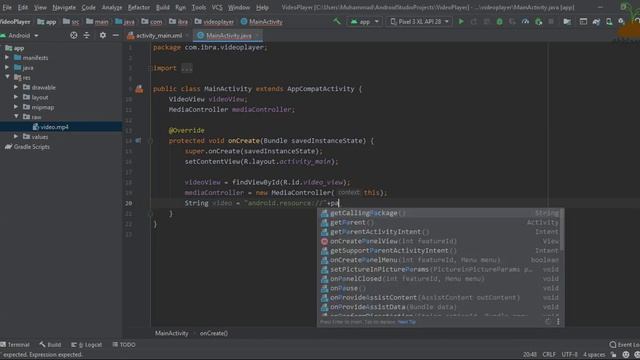
Task: Start debugging with the green bug icon
Action: coord(499,22)
